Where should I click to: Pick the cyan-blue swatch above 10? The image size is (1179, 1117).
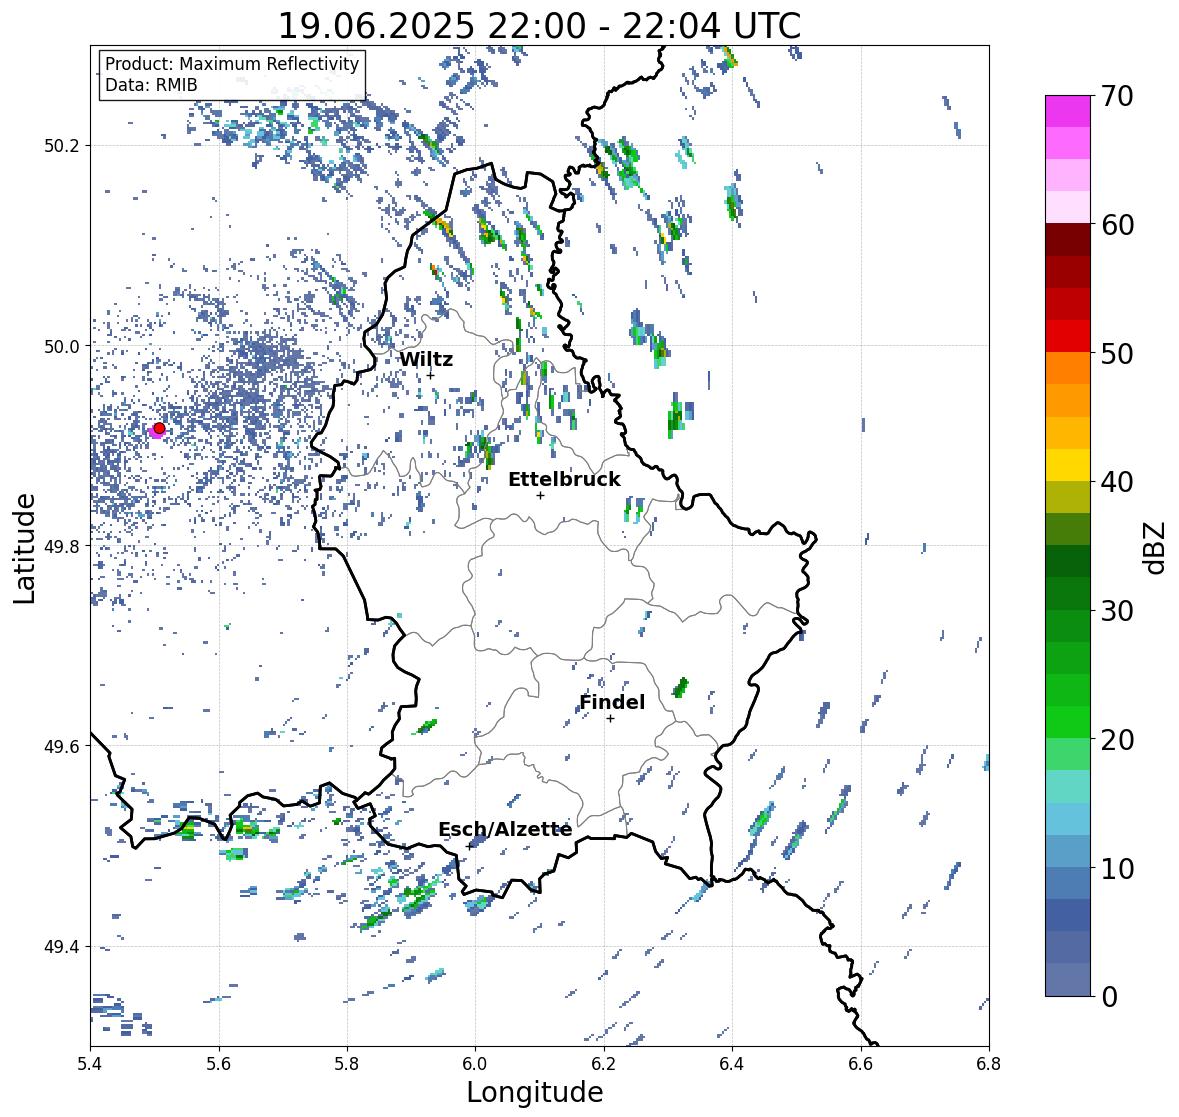(1068, 851)
